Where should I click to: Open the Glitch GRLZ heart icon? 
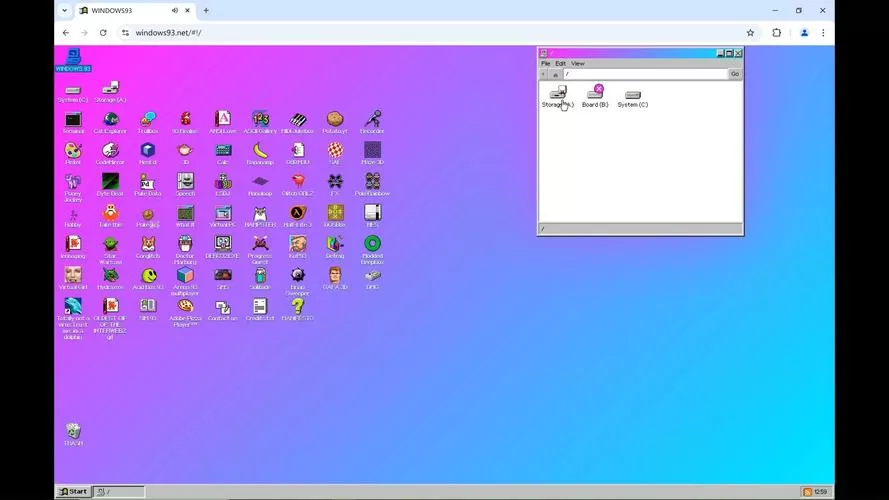point(298,185)
